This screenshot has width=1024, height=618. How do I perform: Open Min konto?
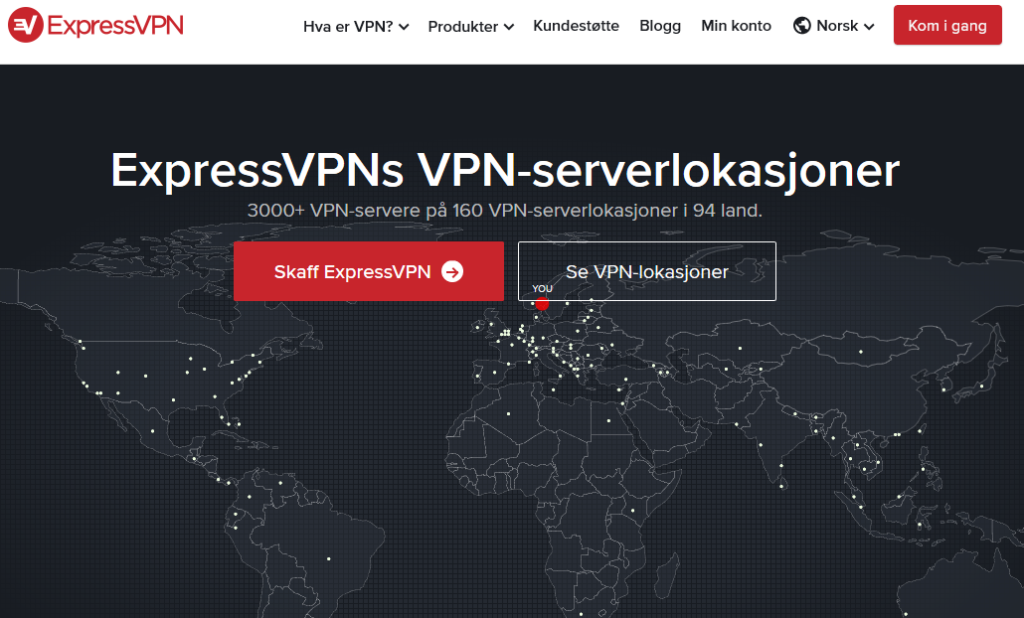pyautogui.click(x=736, y=25)
